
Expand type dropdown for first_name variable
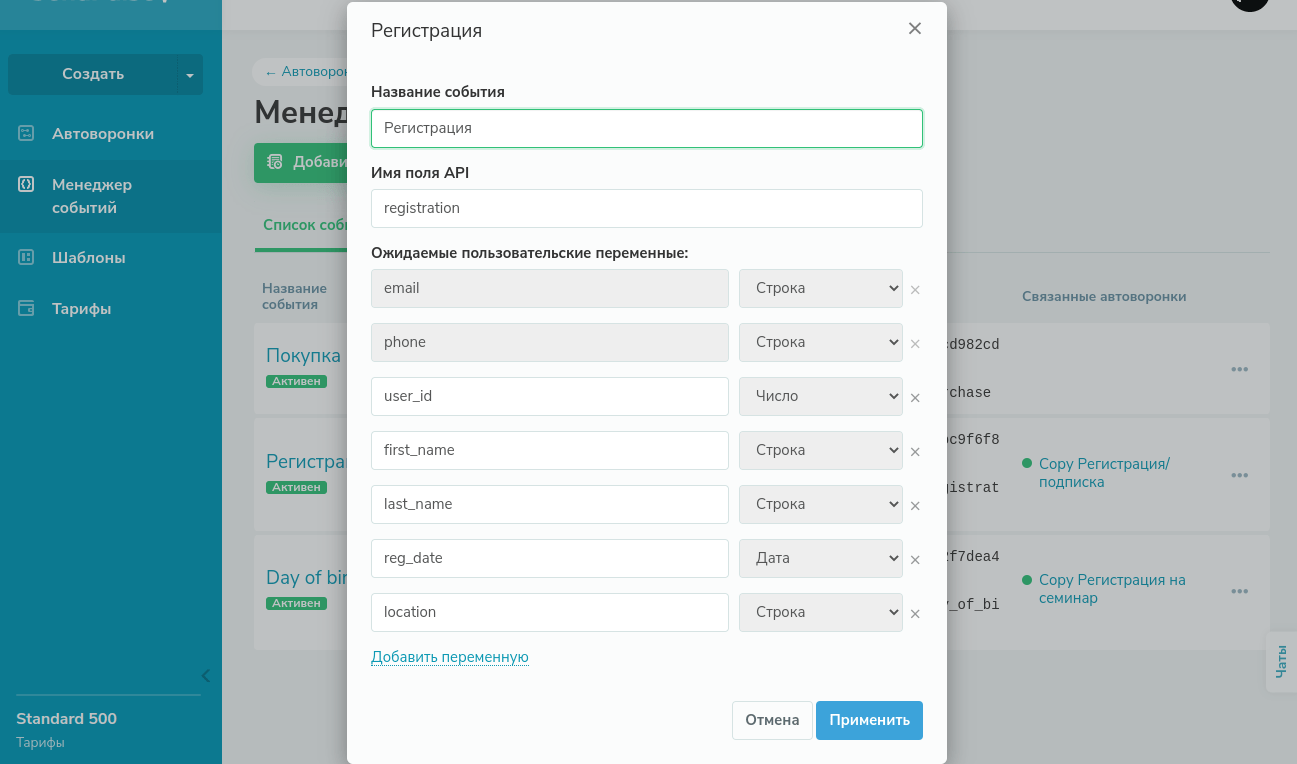coord(820,450)
